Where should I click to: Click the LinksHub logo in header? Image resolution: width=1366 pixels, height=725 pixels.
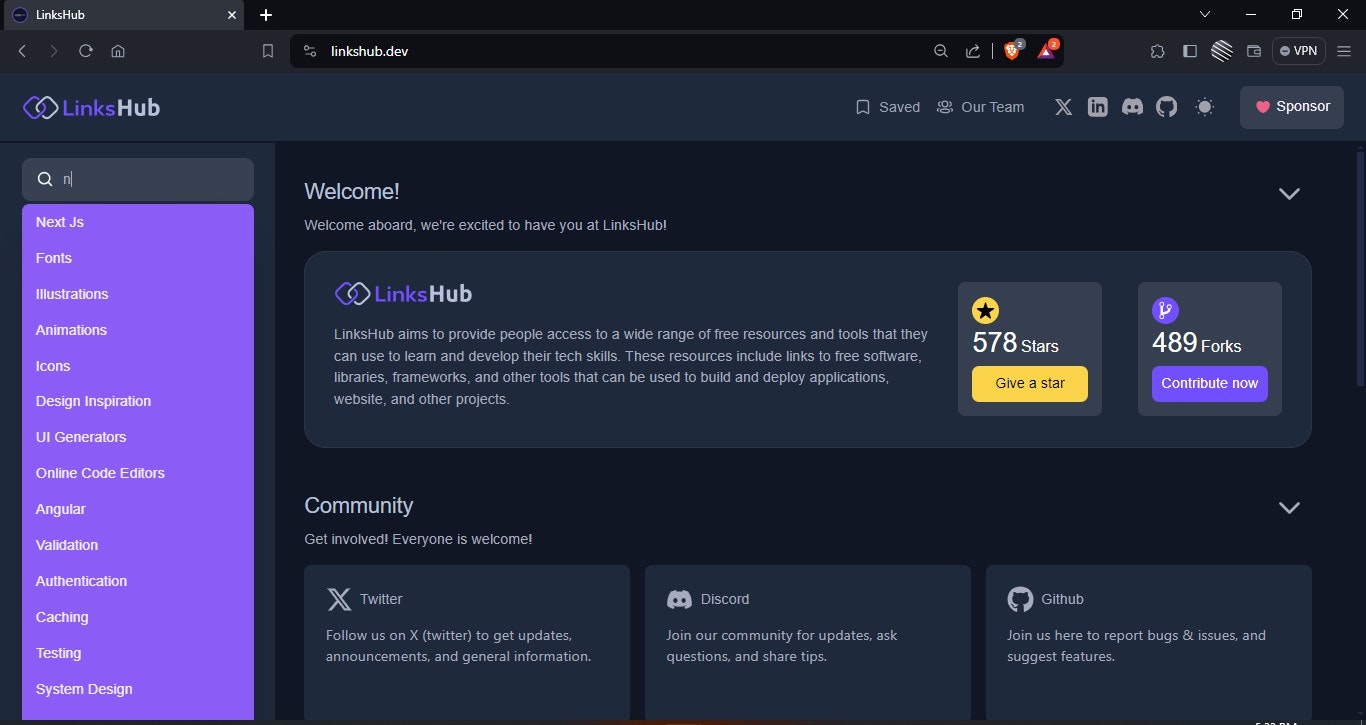pyautogui.click(x=92, y=107)
